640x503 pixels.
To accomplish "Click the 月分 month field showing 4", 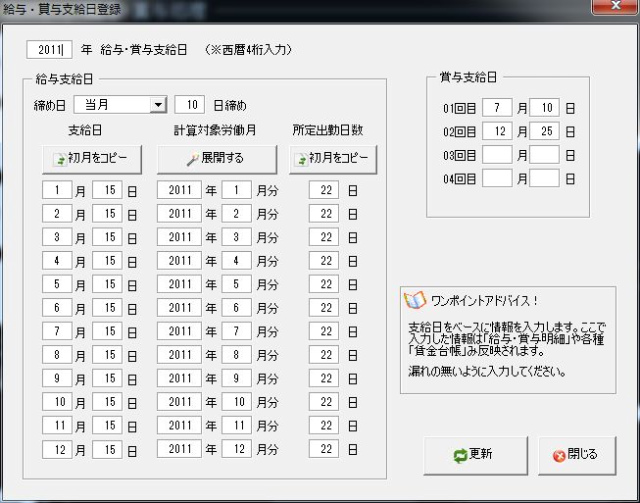I will point(237,260).
